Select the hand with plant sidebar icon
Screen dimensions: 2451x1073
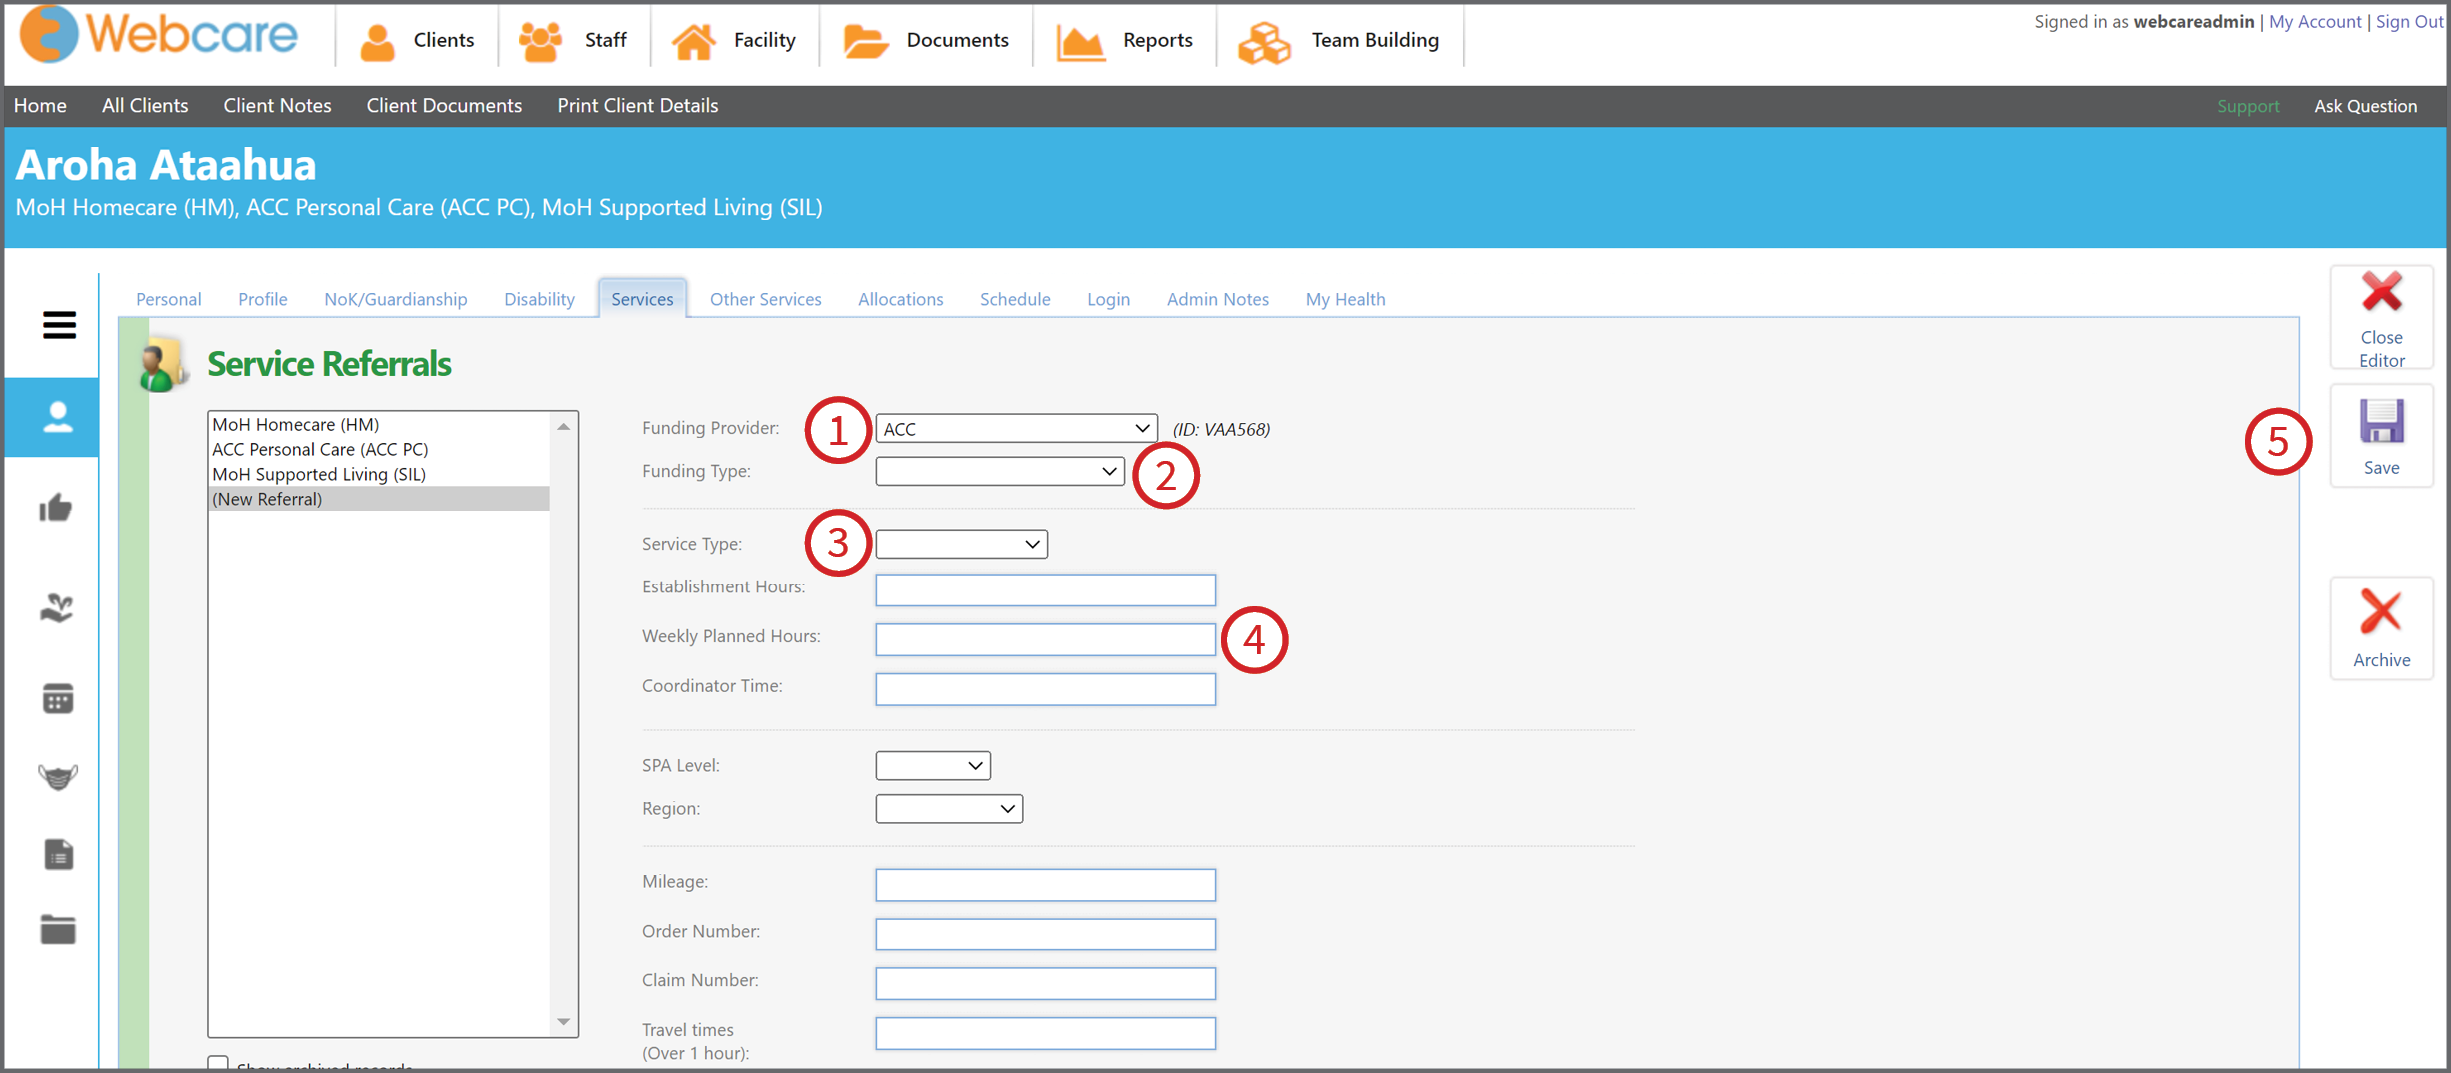57,607
